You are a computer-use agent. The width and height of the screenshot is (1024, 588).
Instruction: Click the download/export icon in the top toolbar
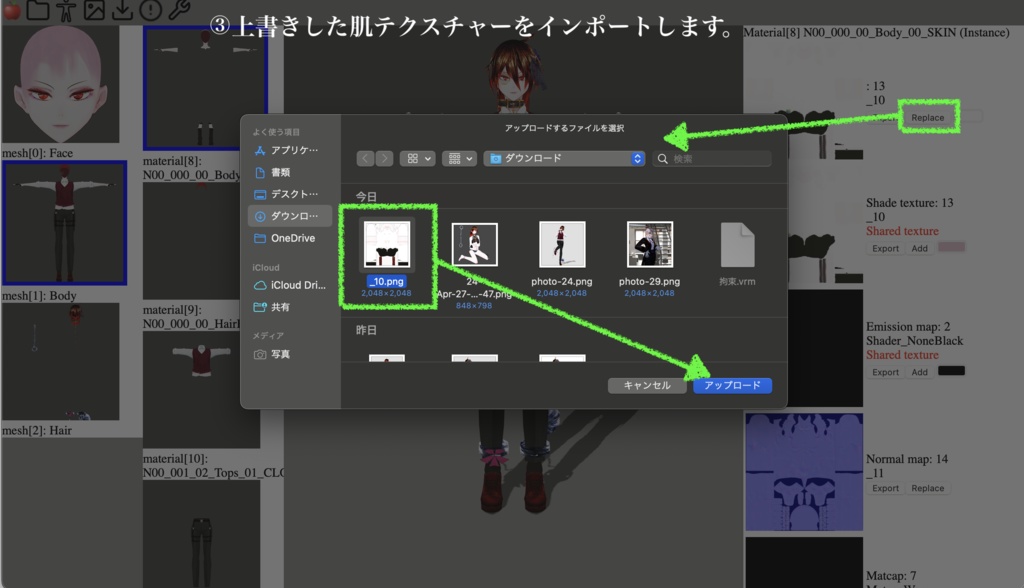coord(120,9)
